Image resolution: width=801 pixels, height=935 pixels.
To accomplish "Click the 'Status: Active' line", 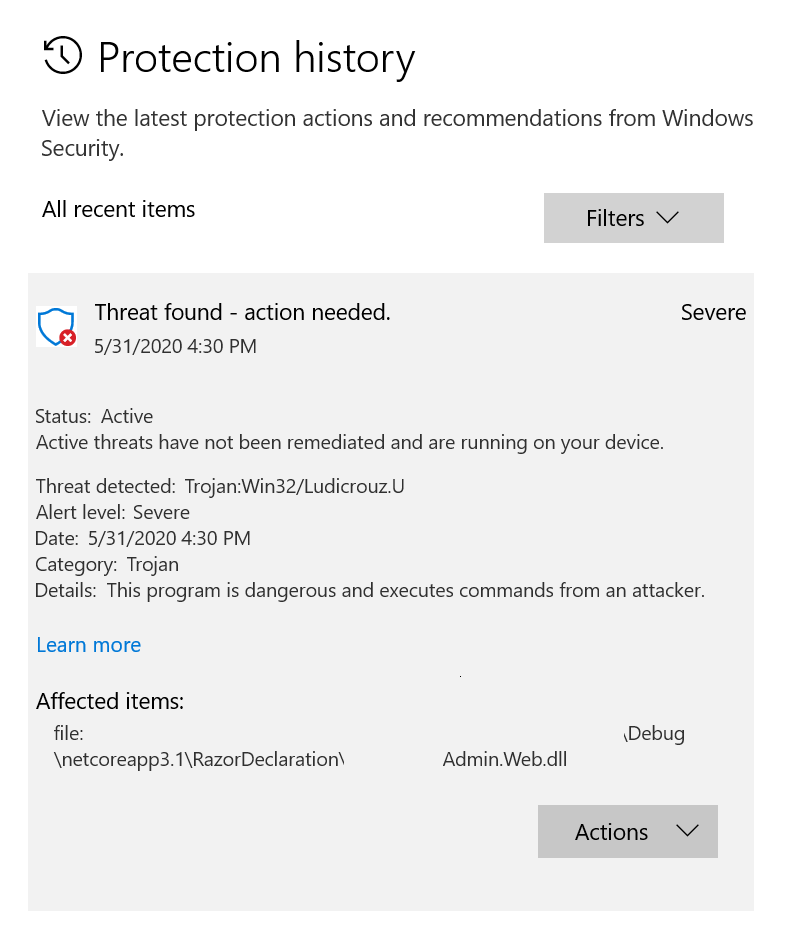I will 94,416.
